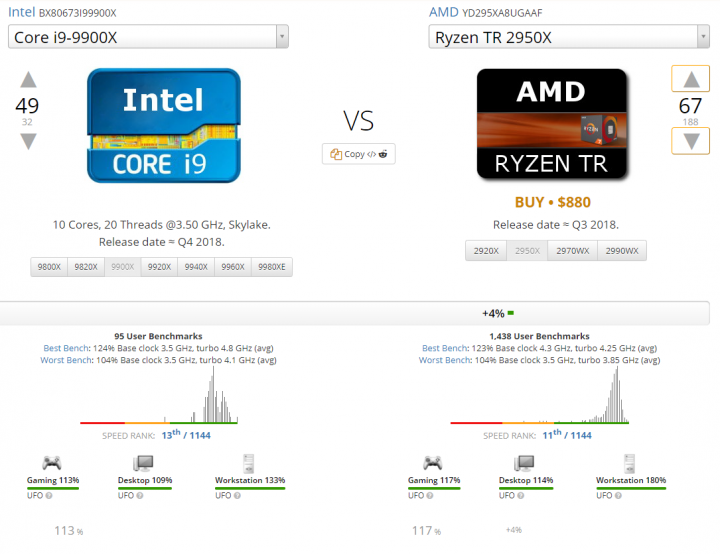Click the AMD part number YD295XA8UGAAF
This screenshot has width=720, height=554.
(502, 13)
